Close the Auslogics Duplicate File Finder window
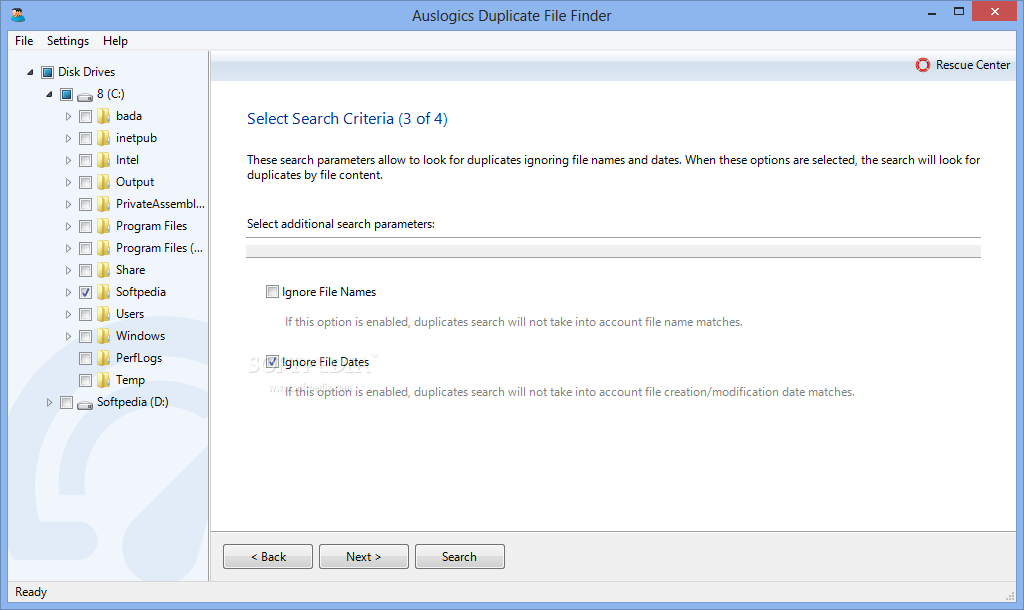The height and width of the screenshot is (610, 1024). [995, 11]
